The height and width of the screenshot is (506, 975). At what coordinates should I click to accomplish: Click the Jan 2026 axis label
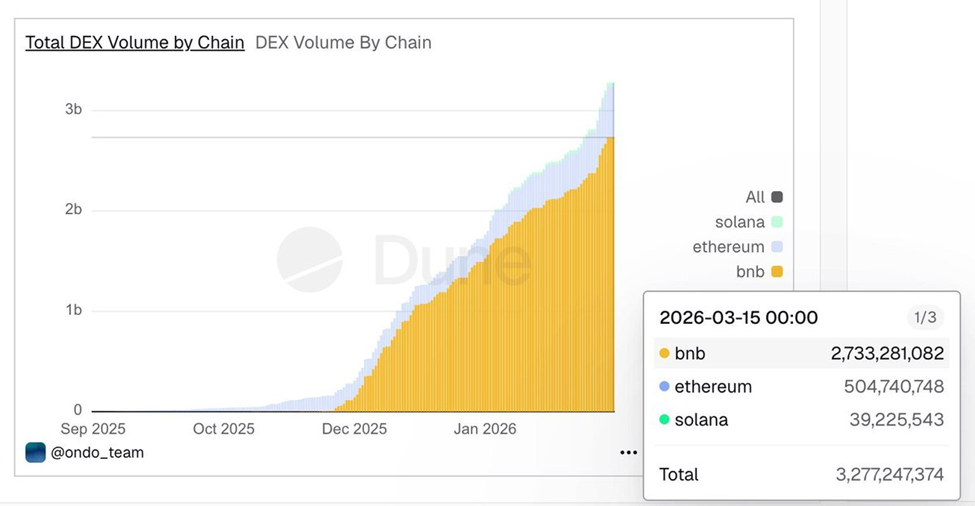click(485, 429)
